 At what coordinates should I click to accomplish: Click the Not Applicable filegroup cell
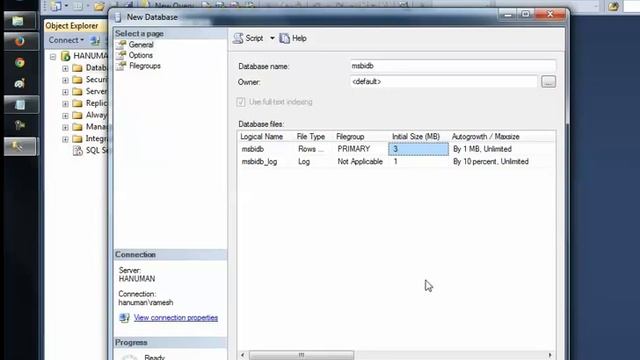(361, 162)
